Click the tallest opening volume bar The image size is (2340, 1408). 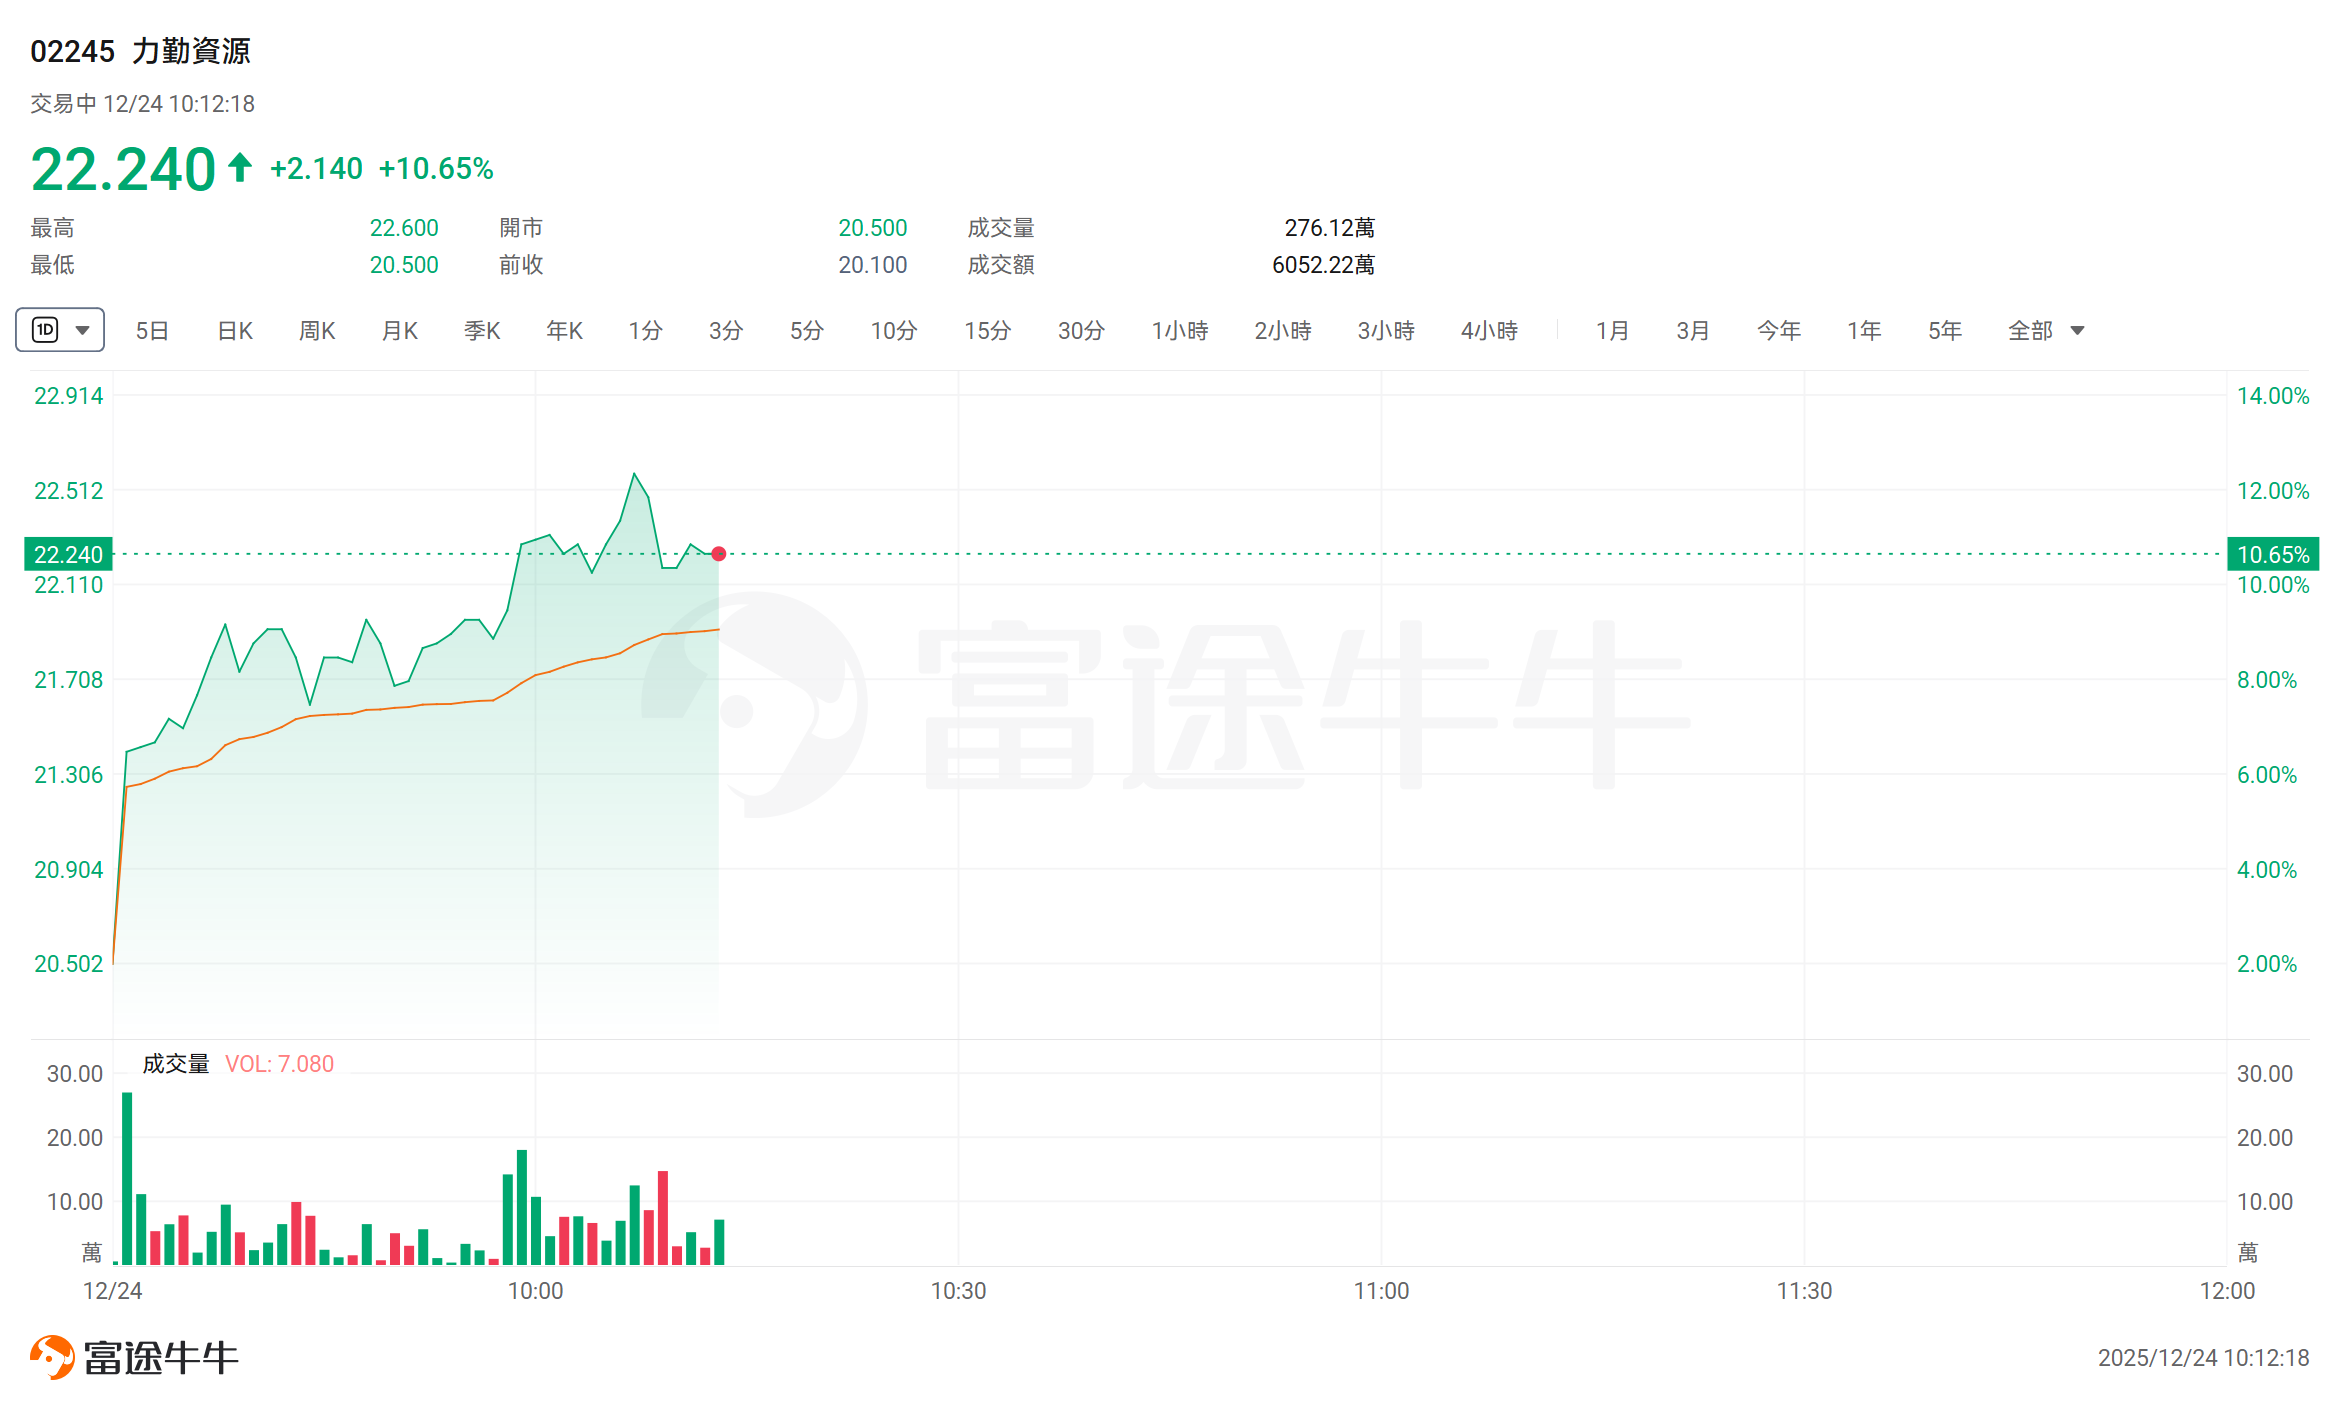click(x=127, y=1178)
